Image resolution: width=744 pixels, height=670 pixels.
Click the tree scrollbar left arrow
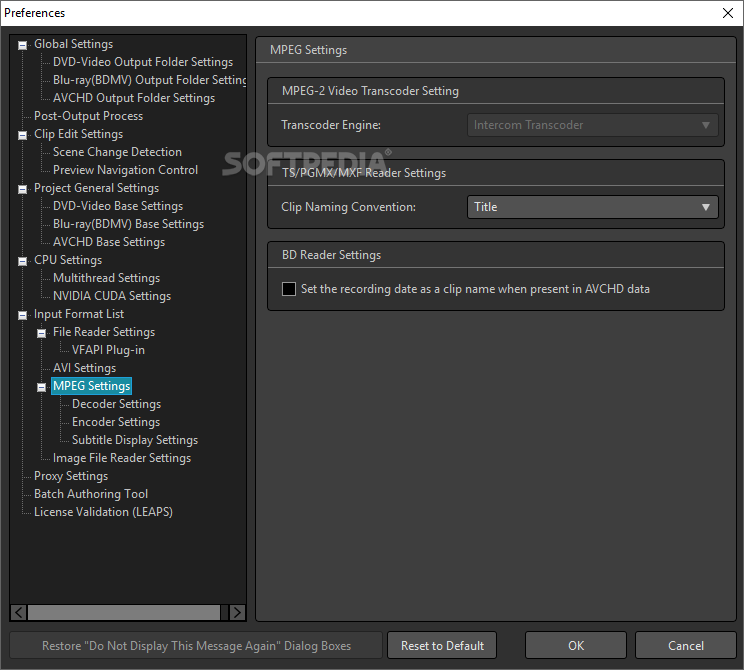19,613
